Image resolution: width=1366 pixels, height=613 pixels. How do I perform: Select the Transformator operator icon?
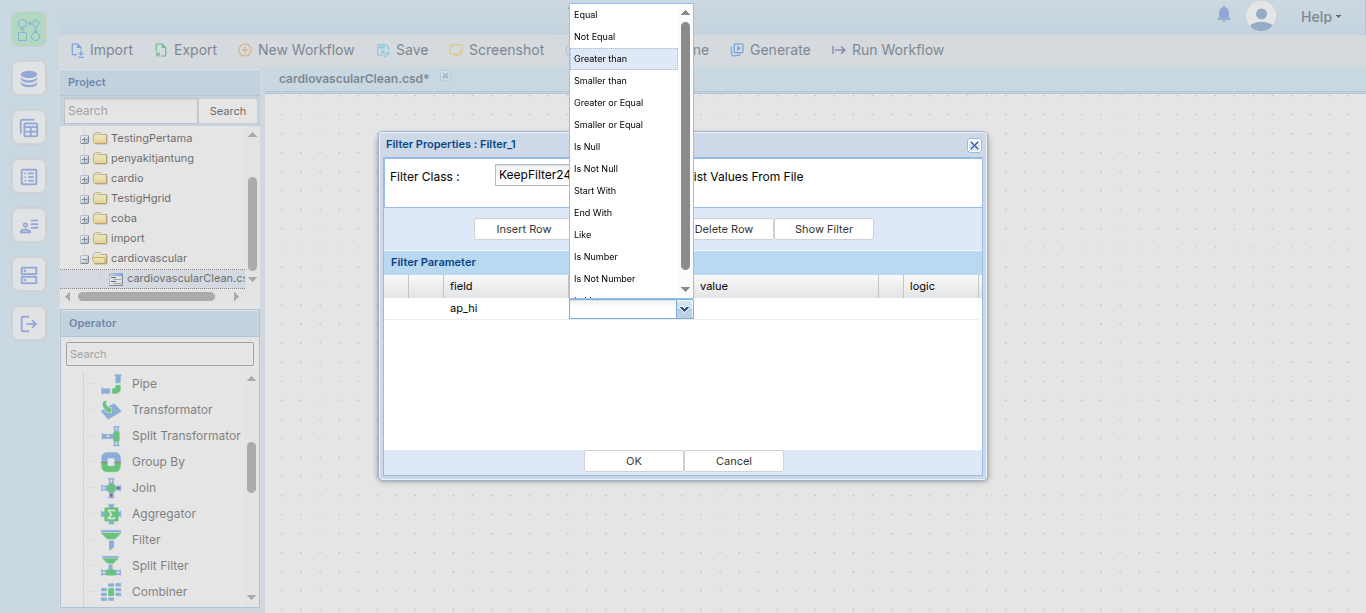coord(111,410)
